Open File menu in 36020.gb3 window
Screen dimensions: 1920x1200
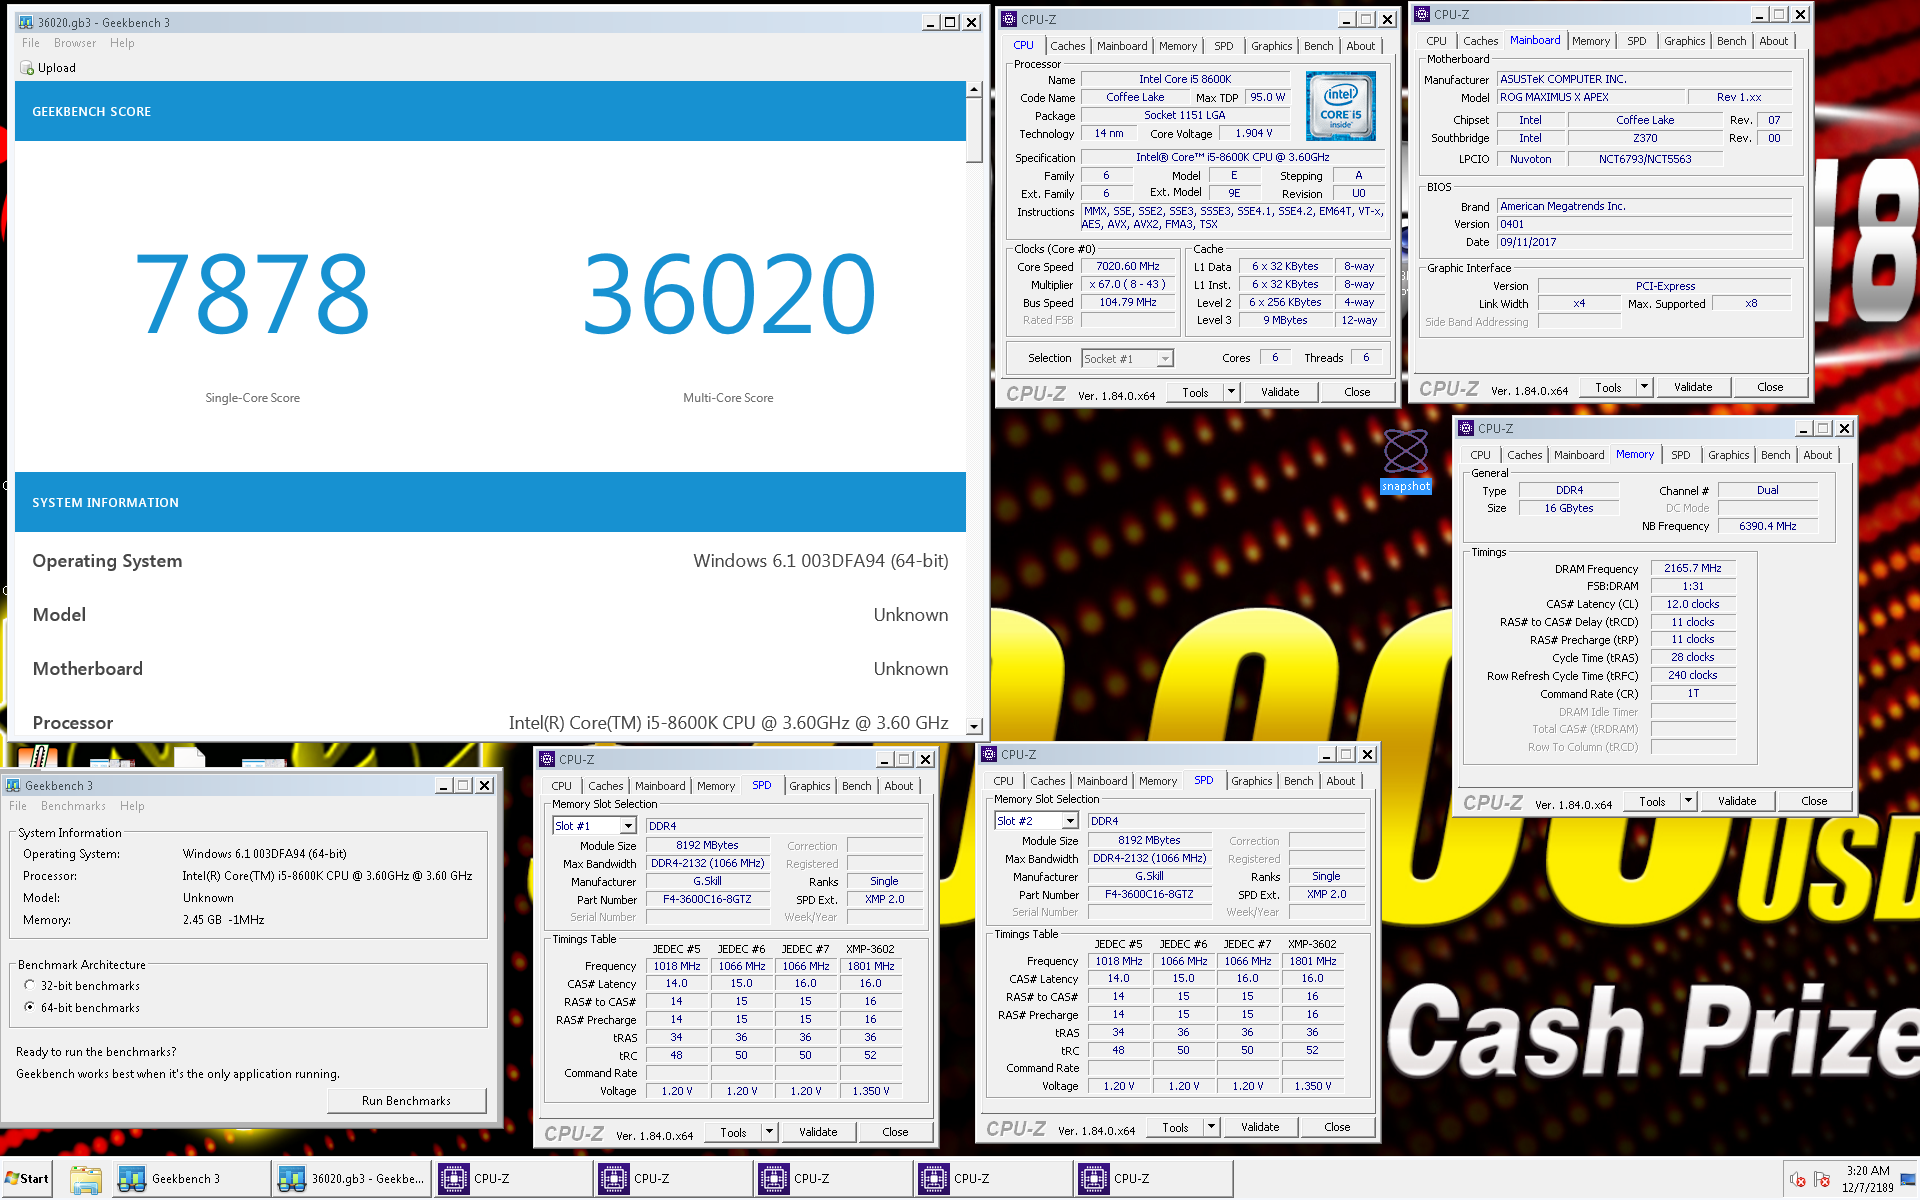31,43
